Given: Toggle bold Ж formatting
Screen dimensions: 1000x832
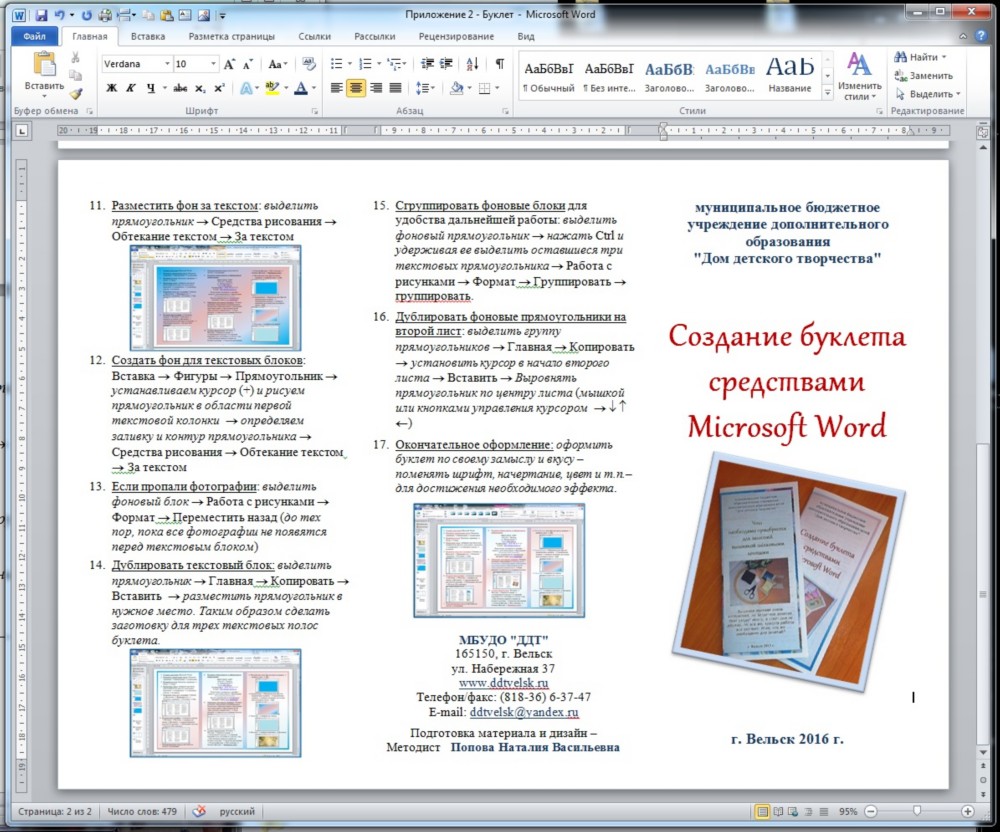Looking at the screenshot, I should pyautogui.click(x=112, y=88).
